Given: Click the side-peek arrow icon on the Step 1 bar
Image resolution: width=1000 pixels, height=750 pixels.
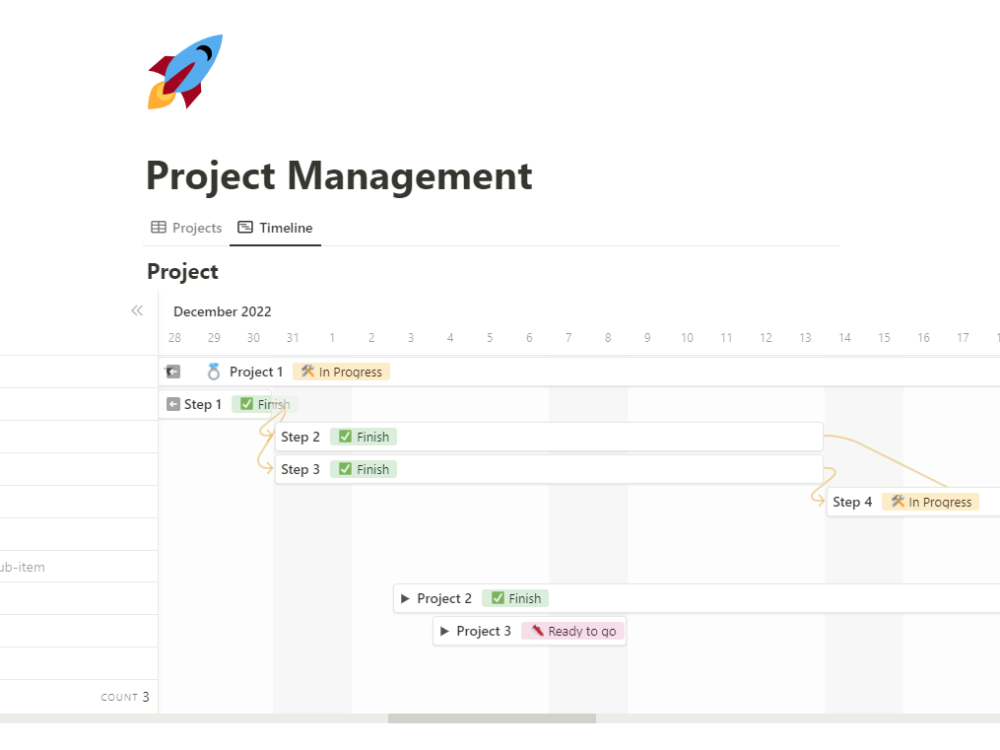Looking at the screenshot, I should (172, 404).
